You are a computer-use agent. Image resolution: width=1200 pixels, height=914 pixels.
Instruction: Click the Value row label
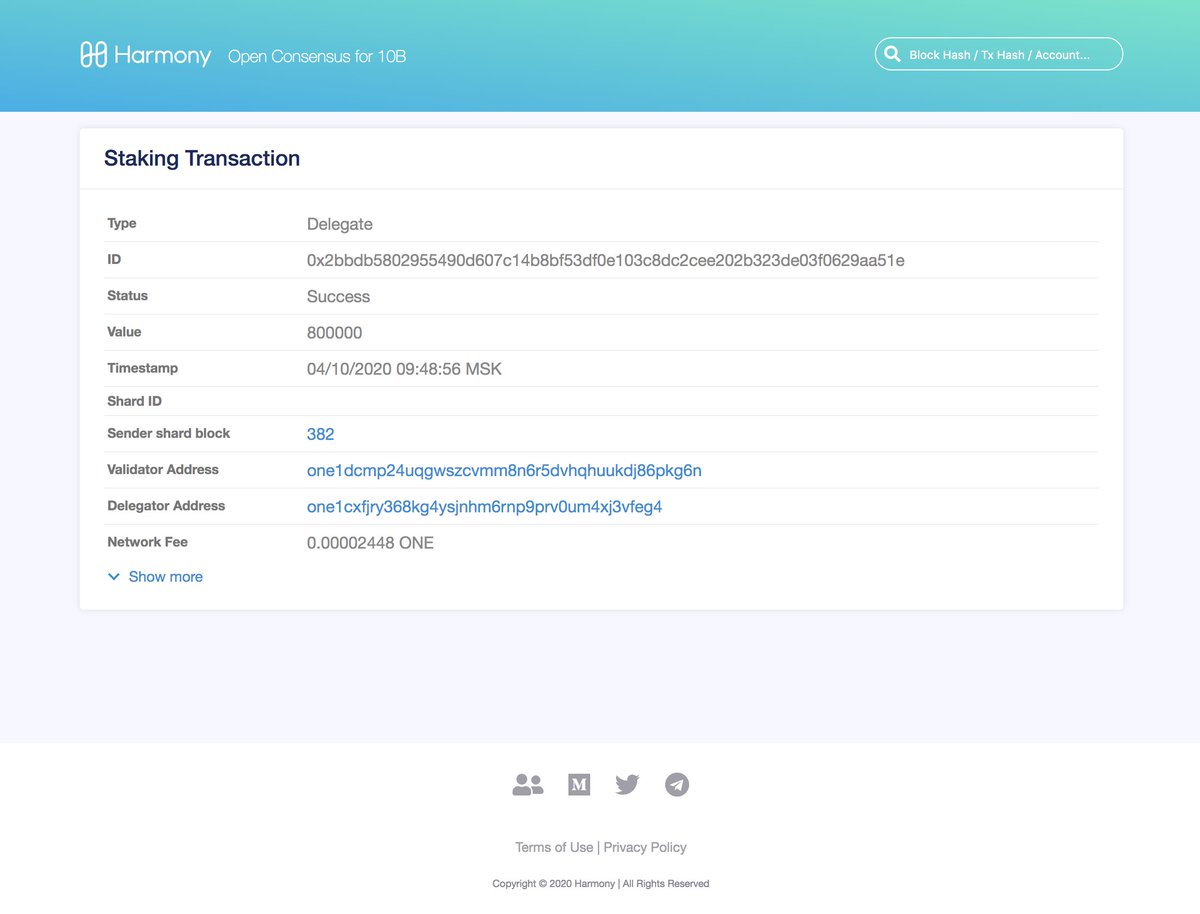tap(124, 332)
